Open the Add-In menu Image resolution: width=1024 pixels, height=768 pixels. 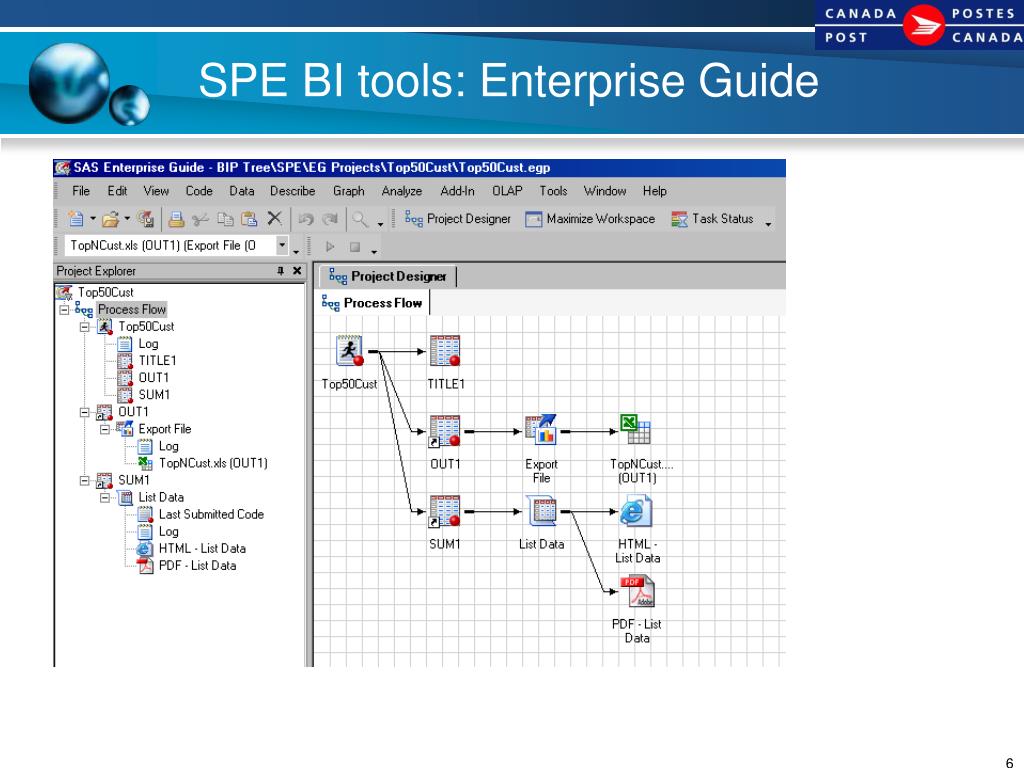tap(457, 191)
